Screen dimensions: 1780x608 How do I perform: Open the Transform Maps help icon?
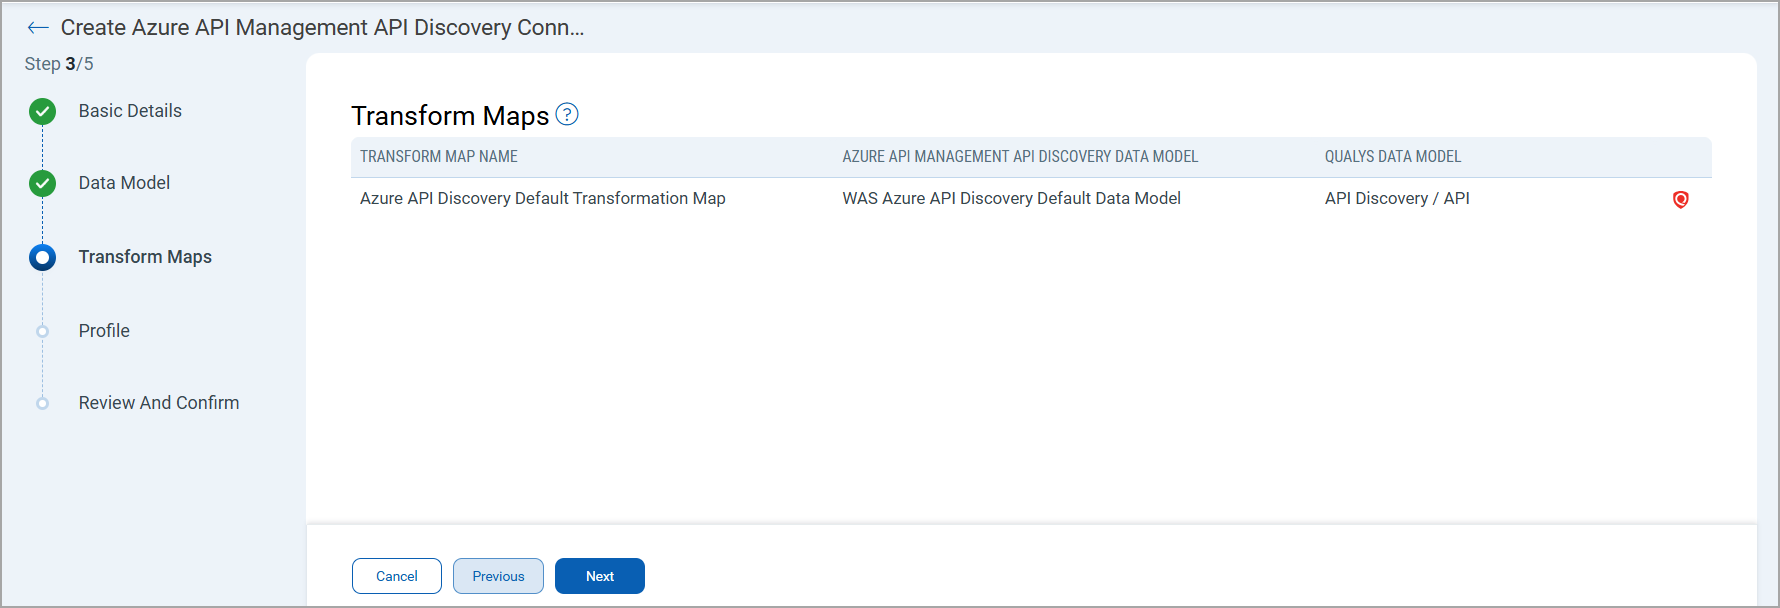pos(567,114)
